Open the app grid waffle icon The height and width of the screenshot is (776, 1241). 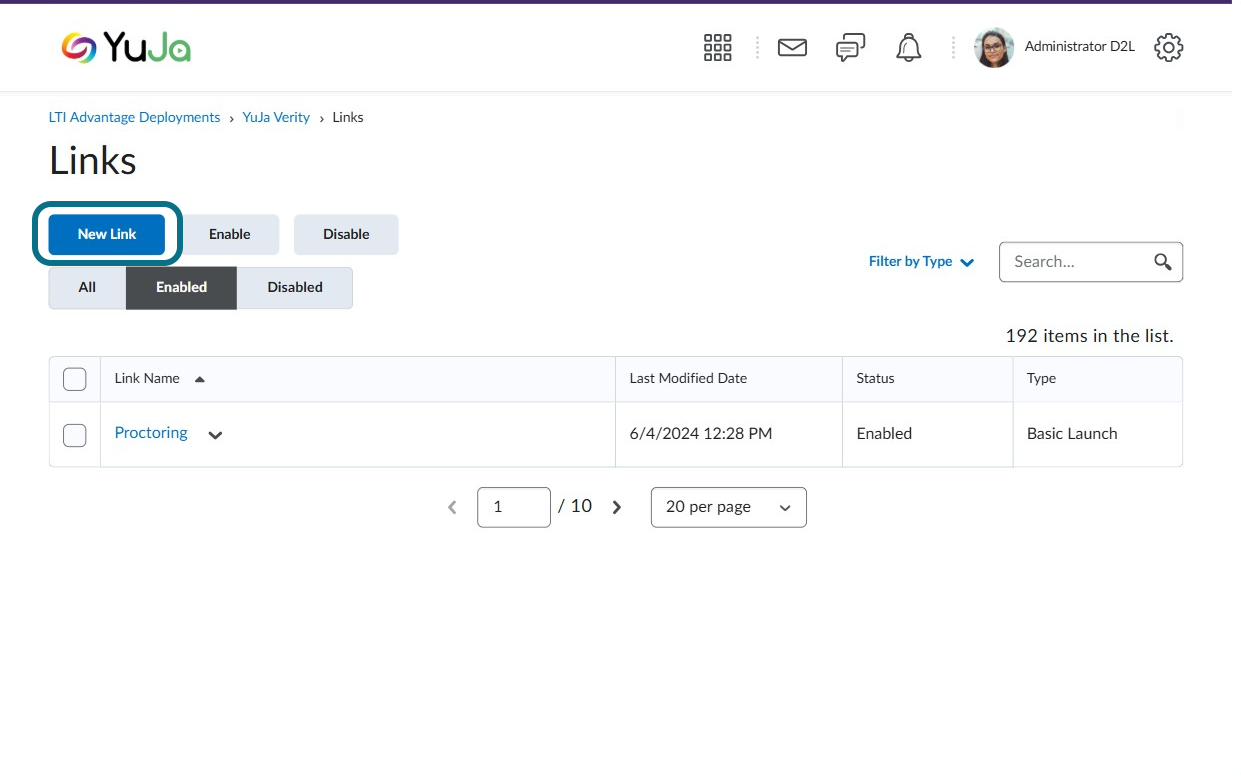click(x=717, y=47)
